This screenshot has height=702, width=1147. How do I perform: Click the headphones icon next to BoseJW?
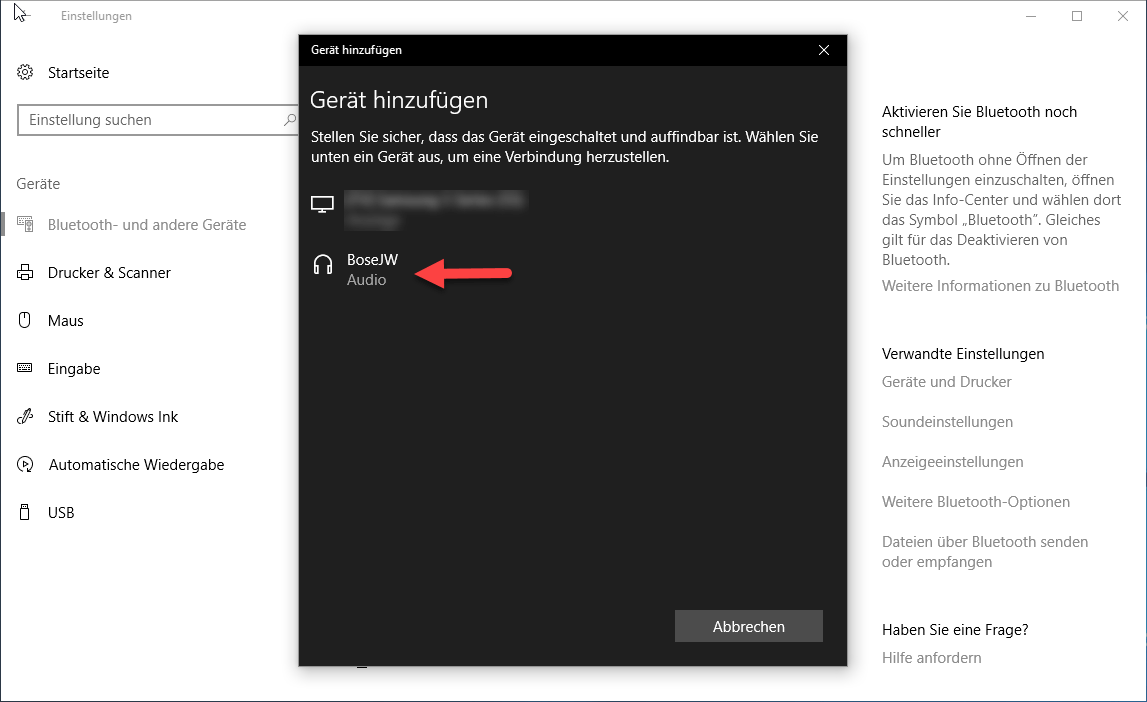pyautogui.click(x=322, y=265)
